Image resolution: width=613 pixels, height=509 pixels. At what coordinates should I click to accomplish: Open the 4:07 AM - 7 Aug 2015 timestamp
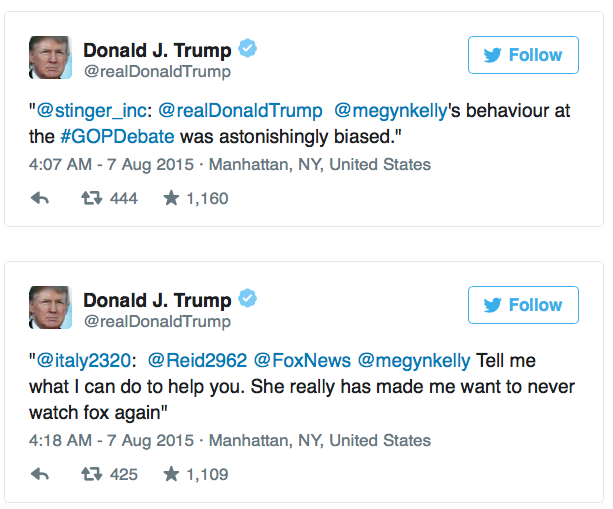(x=110, y=165)
